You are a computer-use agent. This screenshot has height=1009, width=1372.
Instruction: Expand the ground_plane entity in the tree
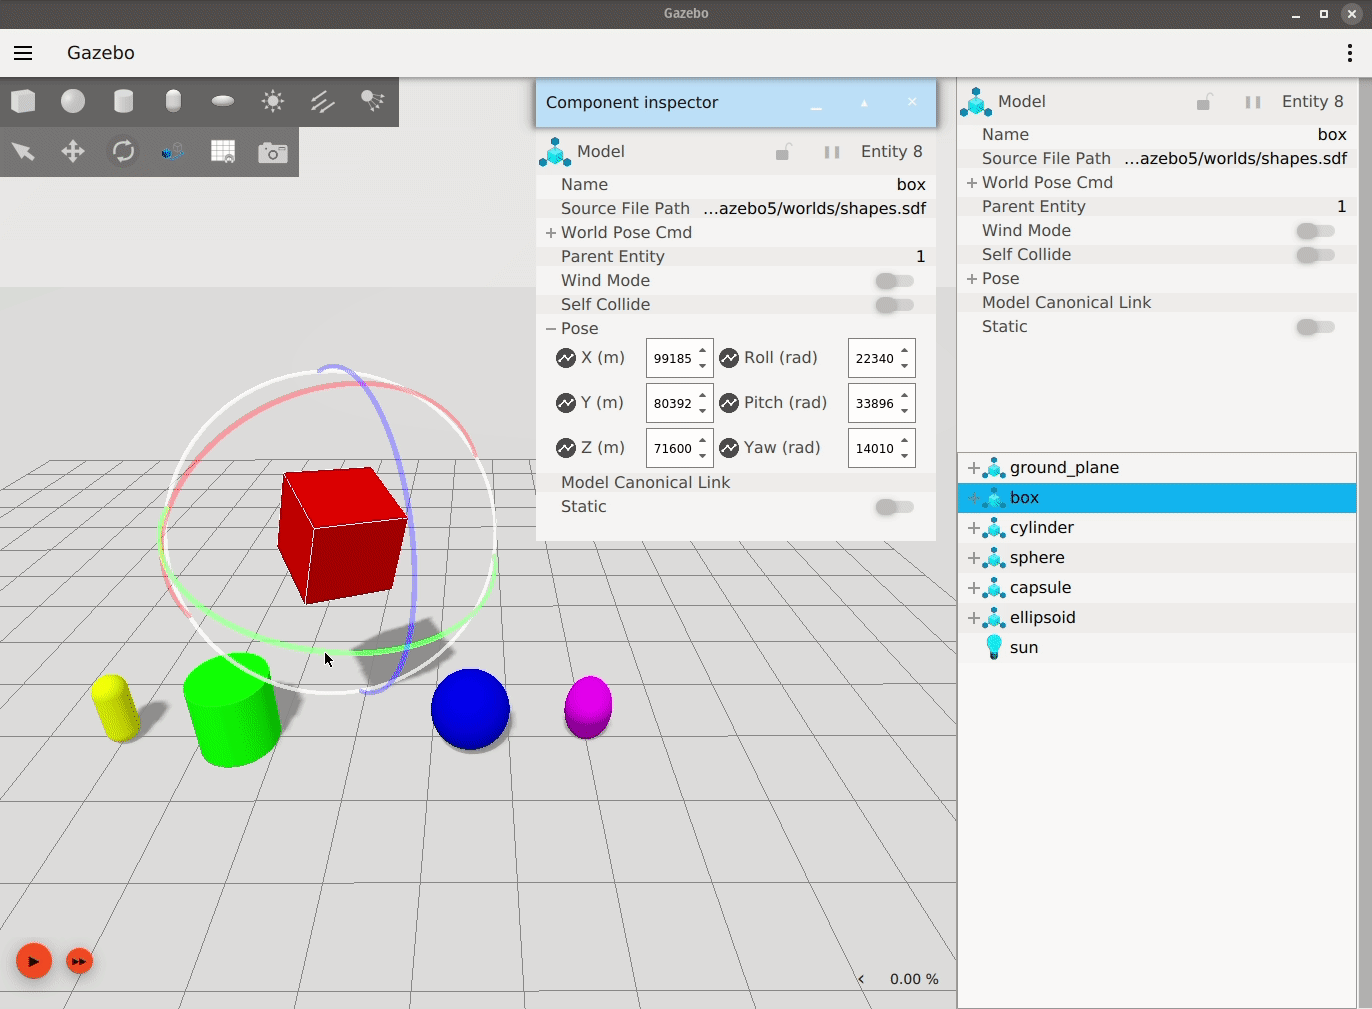click(x=973, y=468)
